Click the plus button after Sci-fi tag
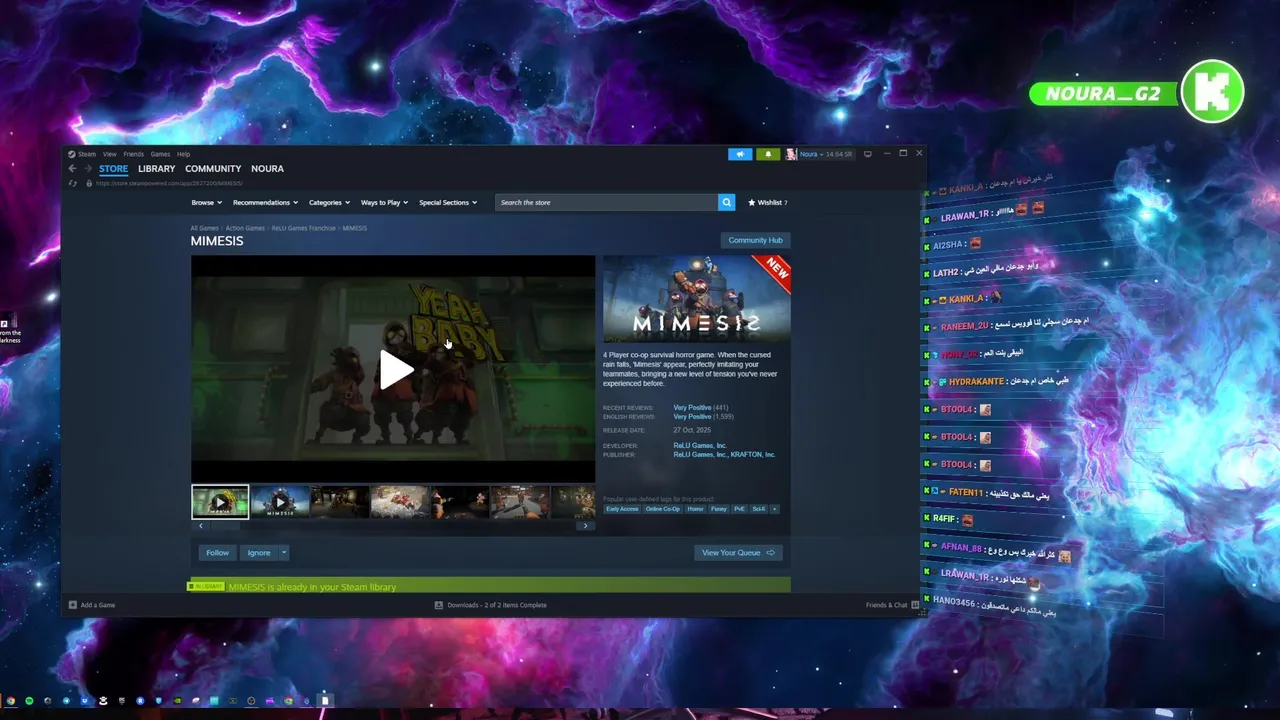This screenshot has width=1280, height=720. coord(774,509)
